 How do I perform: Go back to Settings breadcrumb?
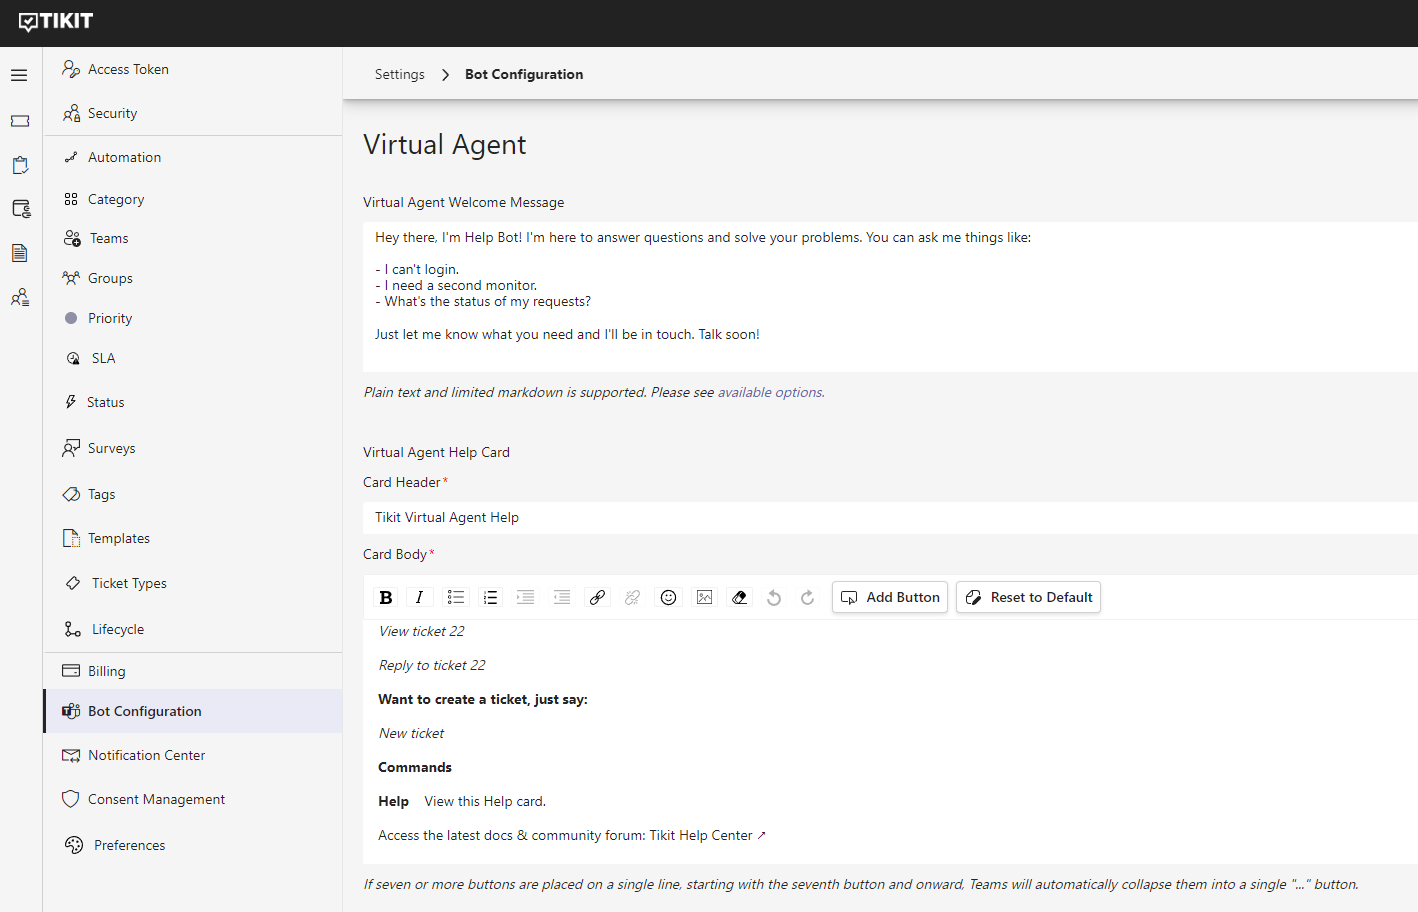pos(399,74)
